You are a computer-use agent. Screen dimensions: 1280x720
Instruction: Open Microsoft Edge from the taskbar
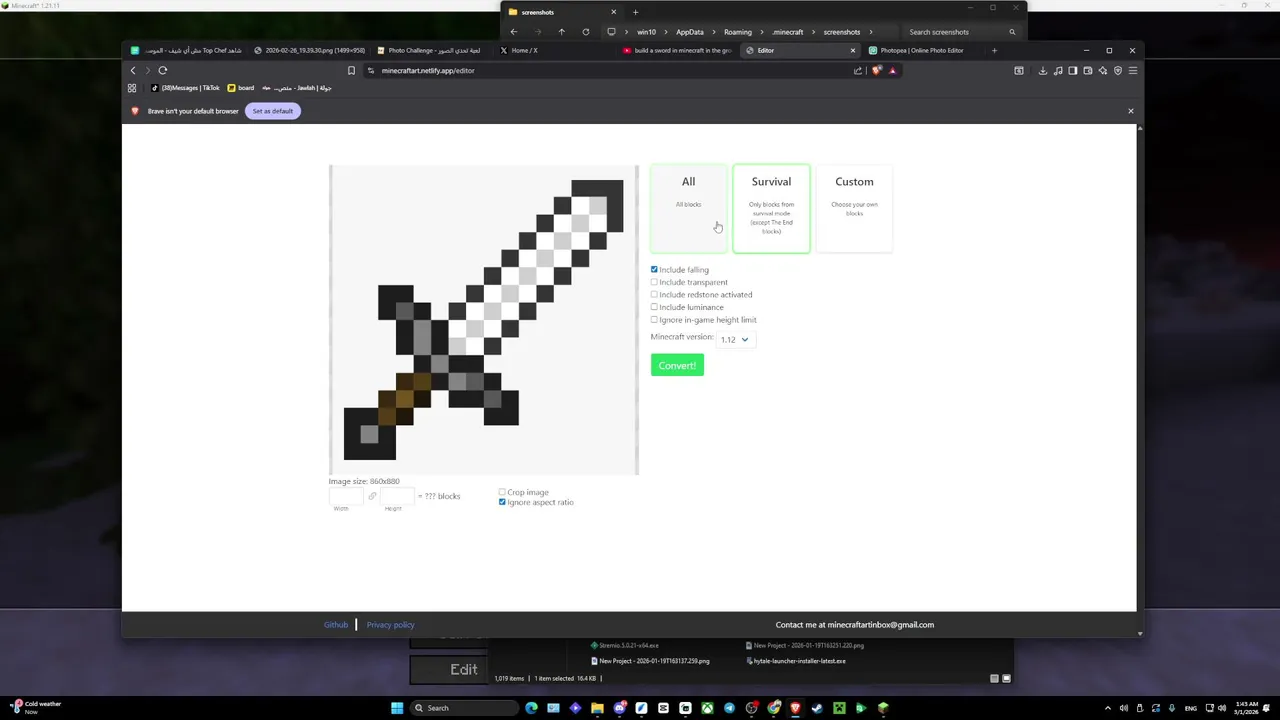click(531, 708)
